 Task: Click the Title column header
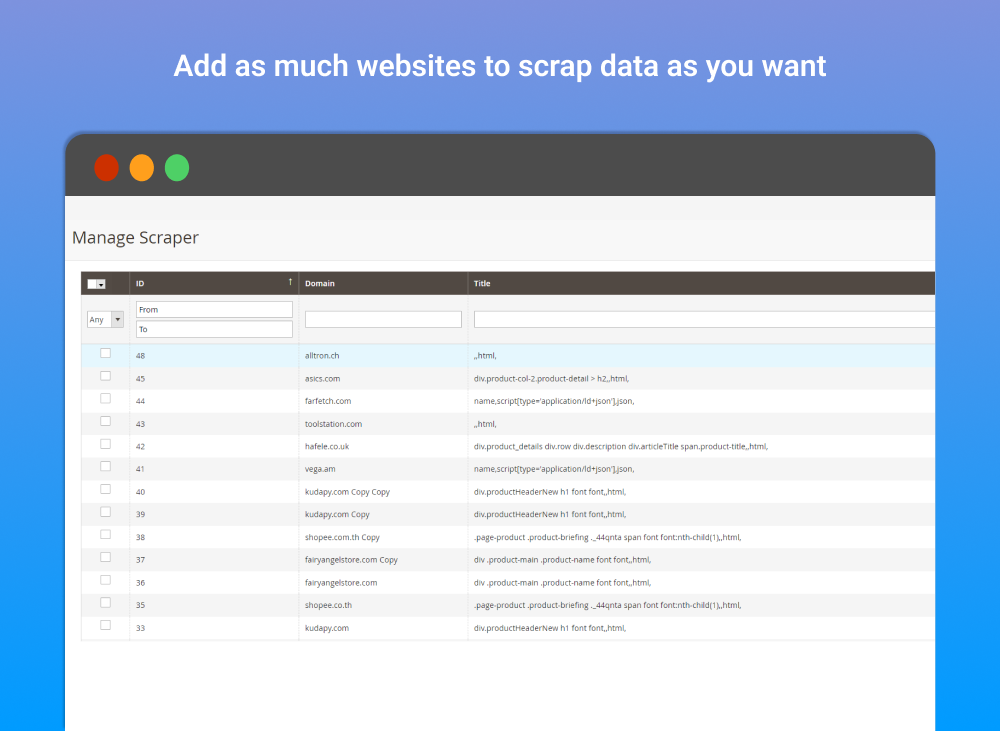(481, 283)
